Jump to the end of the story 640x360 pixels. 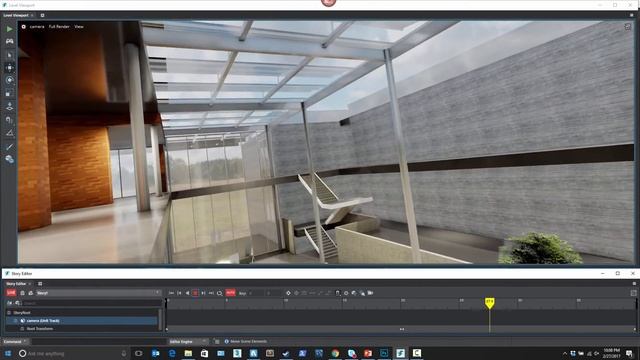click(x=211, y=293)
